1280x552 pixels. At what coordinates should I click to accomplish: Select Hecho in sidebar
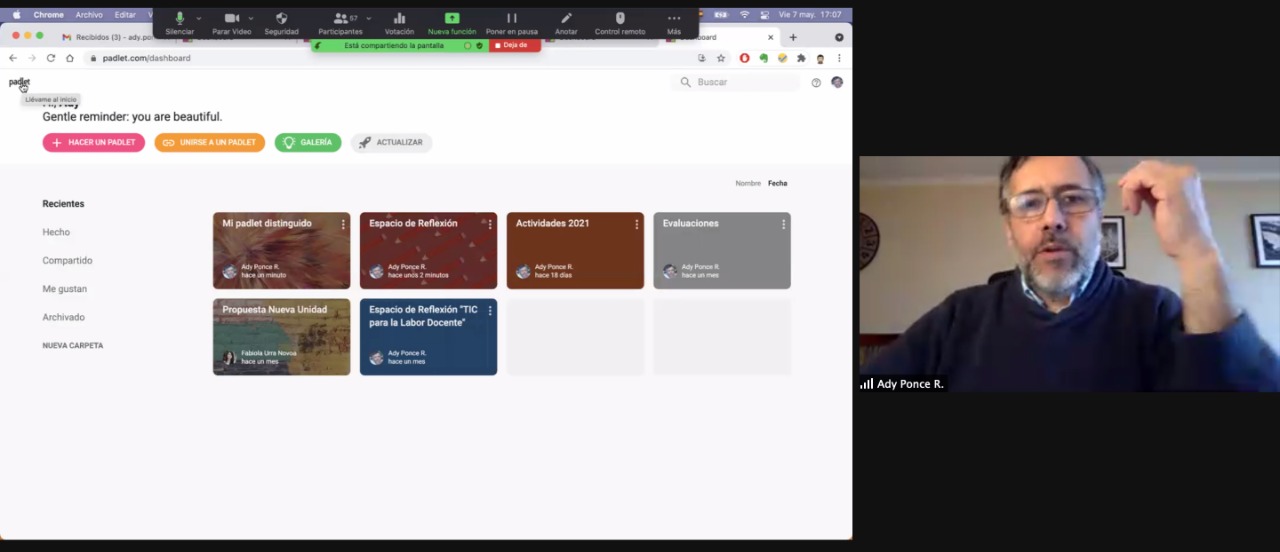pyautogui.click(x=56, y=232)
